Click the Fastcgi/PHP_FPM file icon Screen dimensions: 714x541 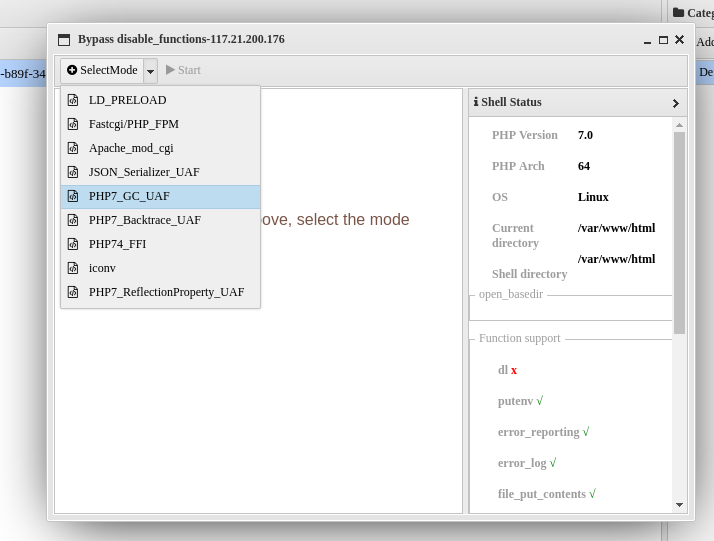73,124
